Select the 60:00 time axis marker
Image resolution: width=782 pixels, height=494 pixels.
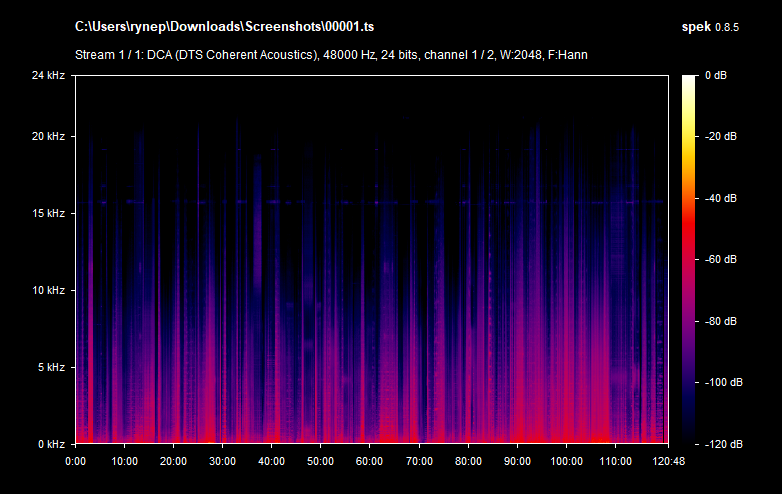coord(369,461)
